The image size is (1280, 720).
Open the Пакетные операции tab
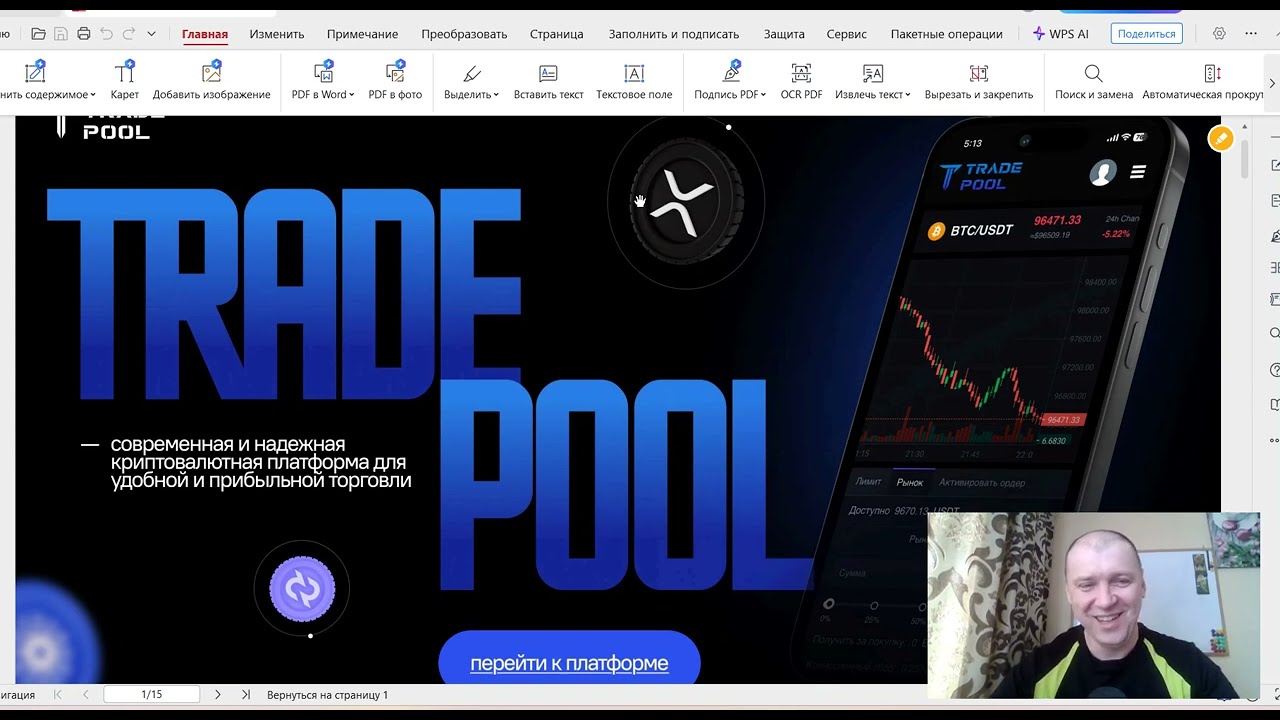947,34
